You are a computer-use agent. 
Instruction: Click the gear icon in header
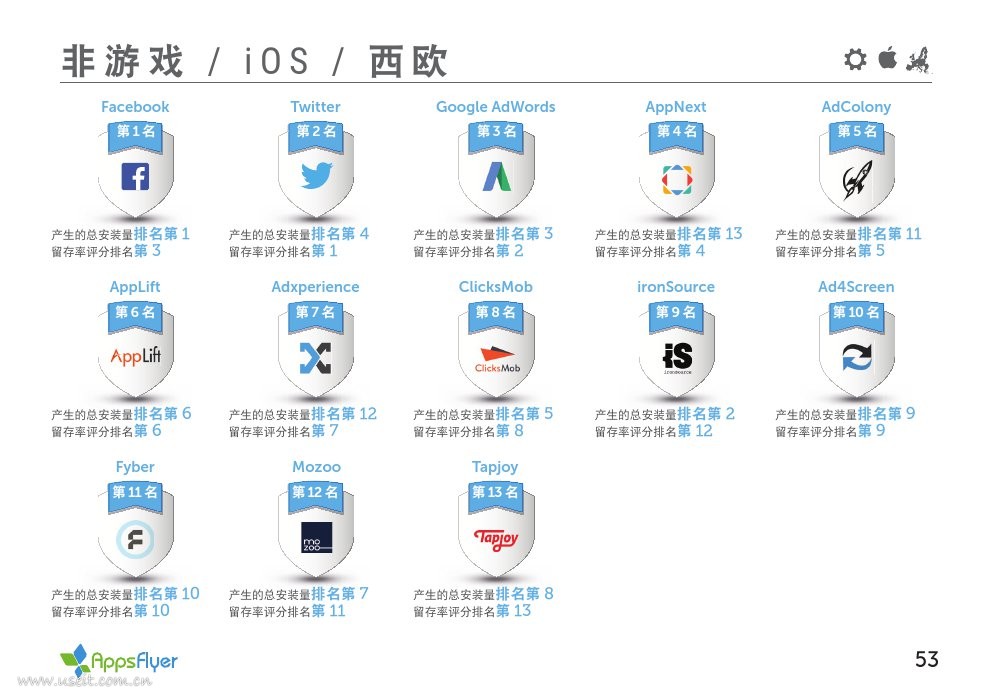855,59
